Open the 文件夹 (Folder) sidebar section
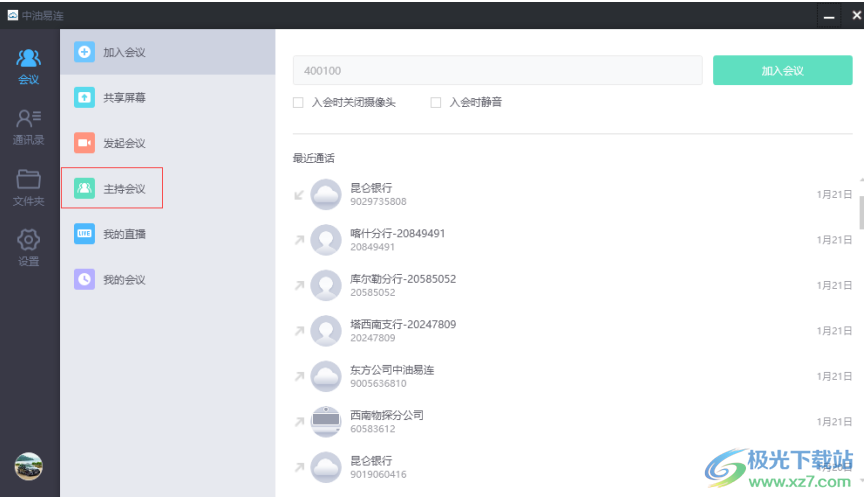 pos(29,188)
